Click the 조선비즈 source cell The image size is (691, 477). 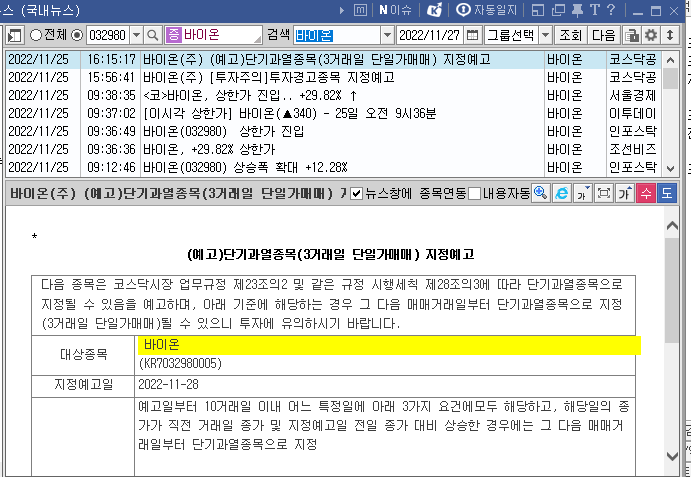[633, 149]
